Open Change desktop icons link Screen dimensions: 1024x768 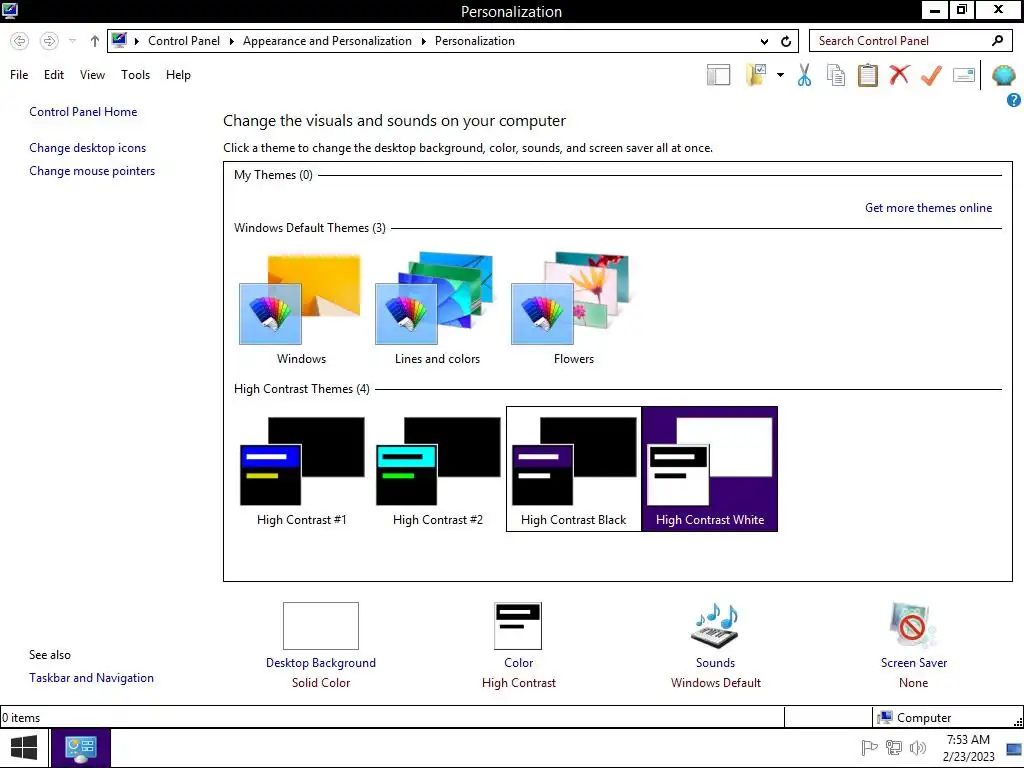click(x=88, y=148)
